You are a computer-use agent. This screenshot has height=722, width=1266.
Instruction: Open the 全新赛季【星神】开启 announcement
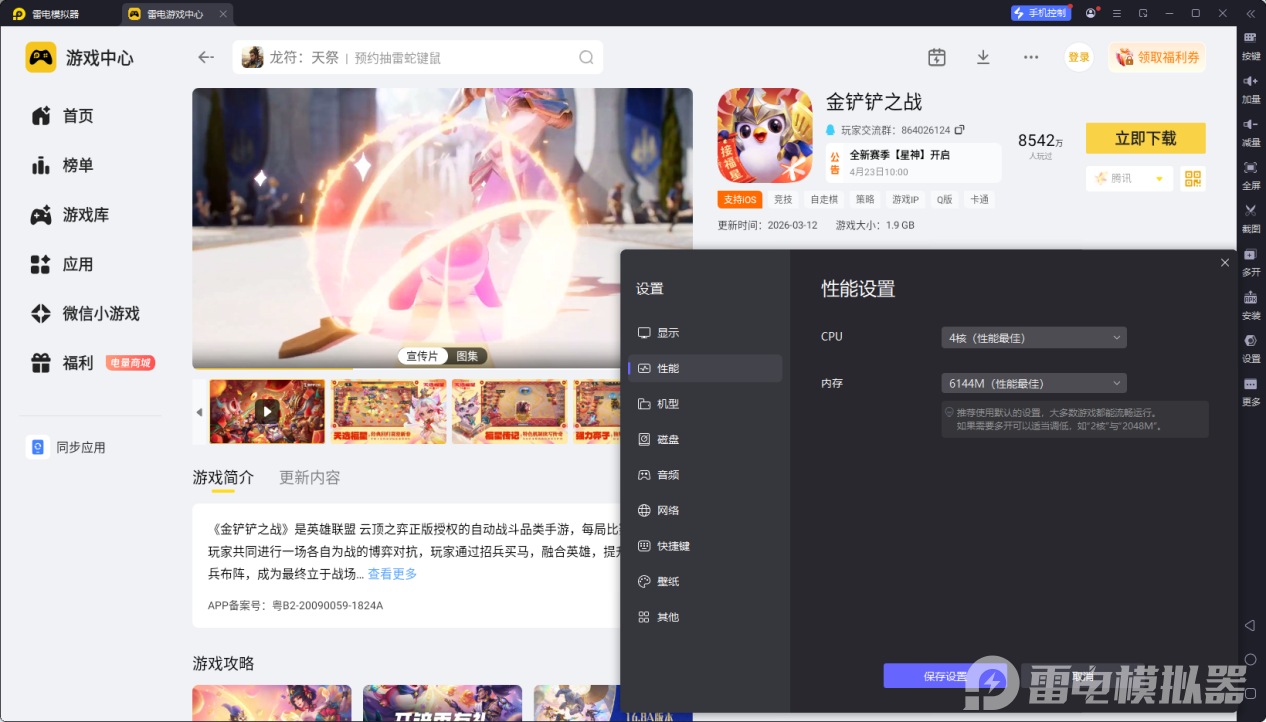(914, 162)
